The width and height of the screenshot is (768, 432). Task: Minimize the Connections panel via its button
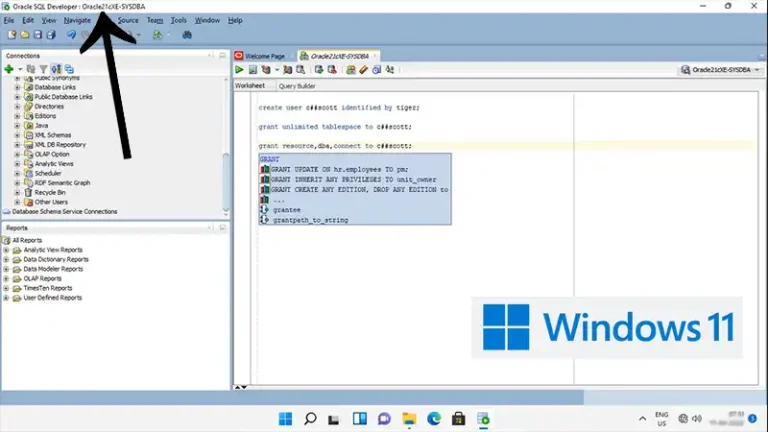(222, 56)
